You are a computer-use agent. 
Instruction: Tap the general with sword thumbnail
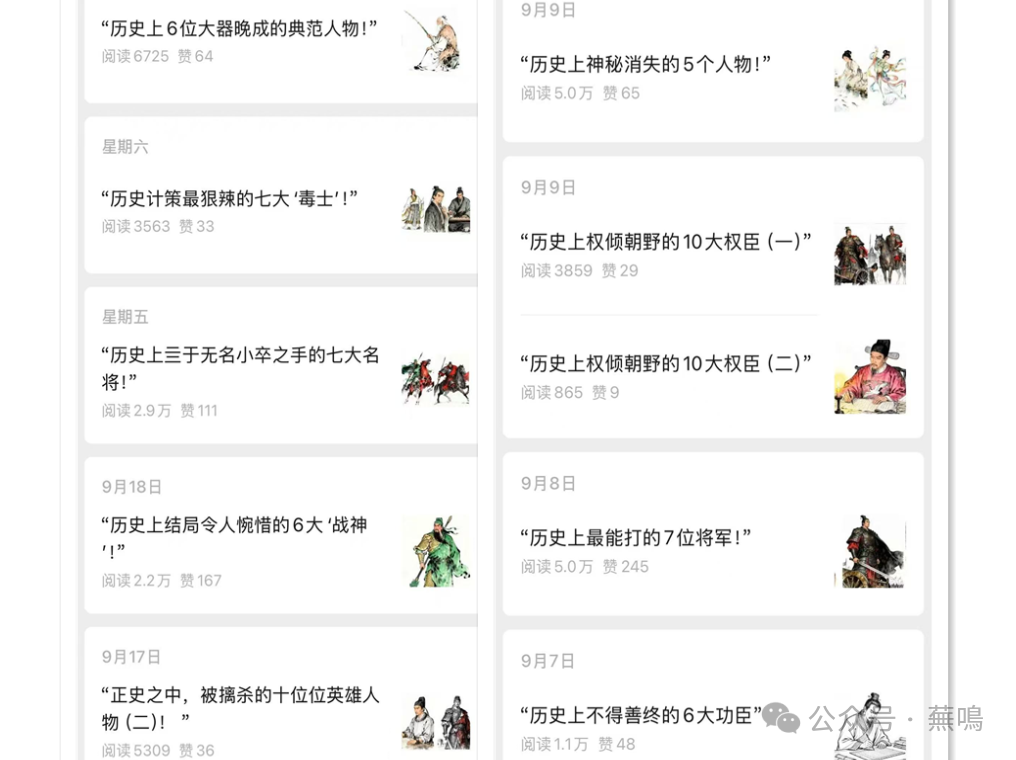870,551
